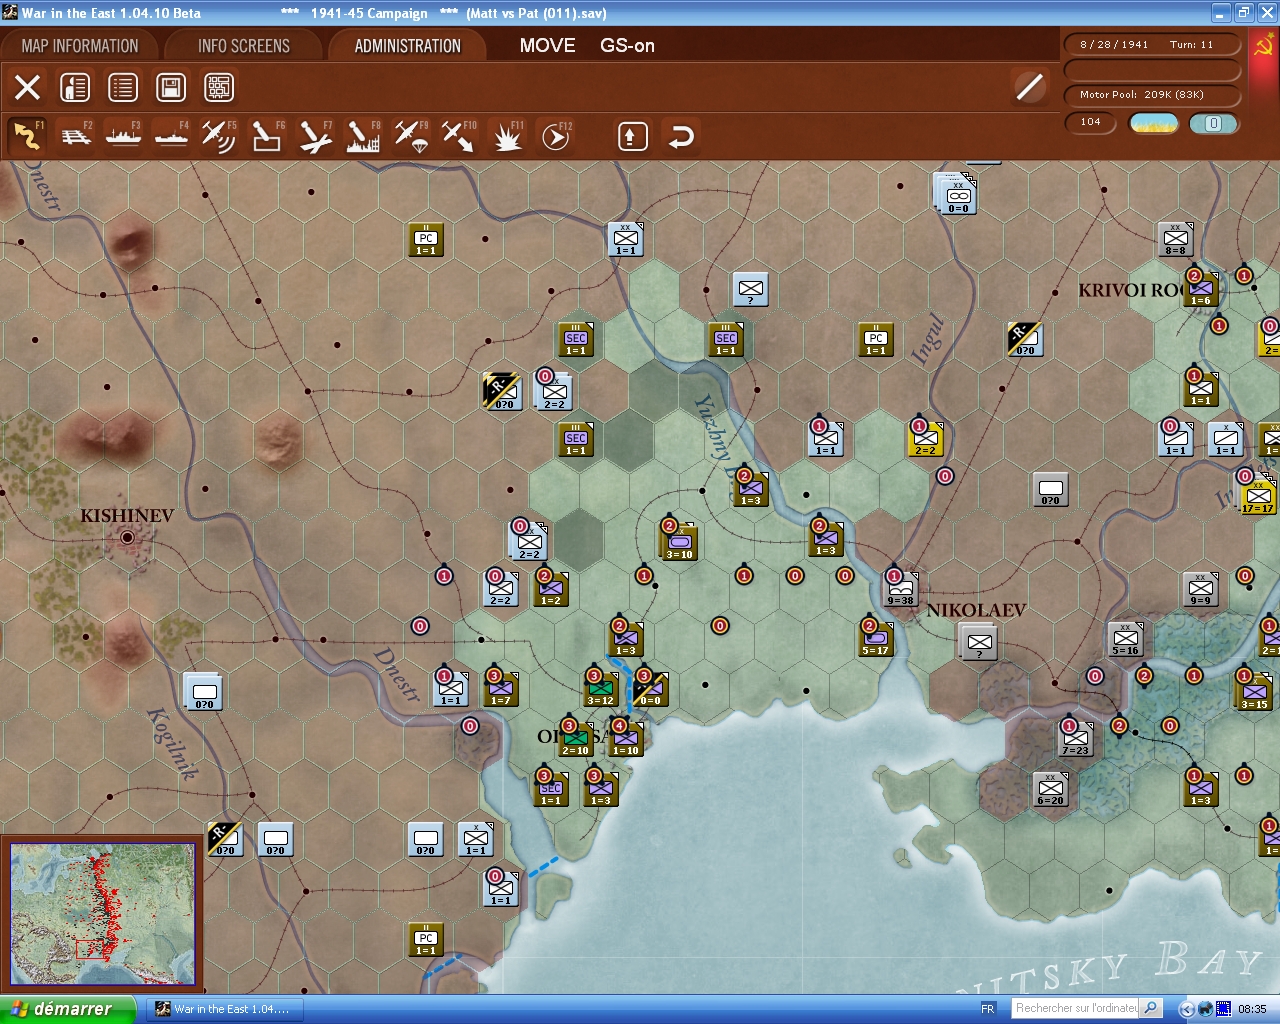The height and width of the screenshot is (1024, 1280).
Task: Click the MOVE mode label
Action: pos(547,46)
